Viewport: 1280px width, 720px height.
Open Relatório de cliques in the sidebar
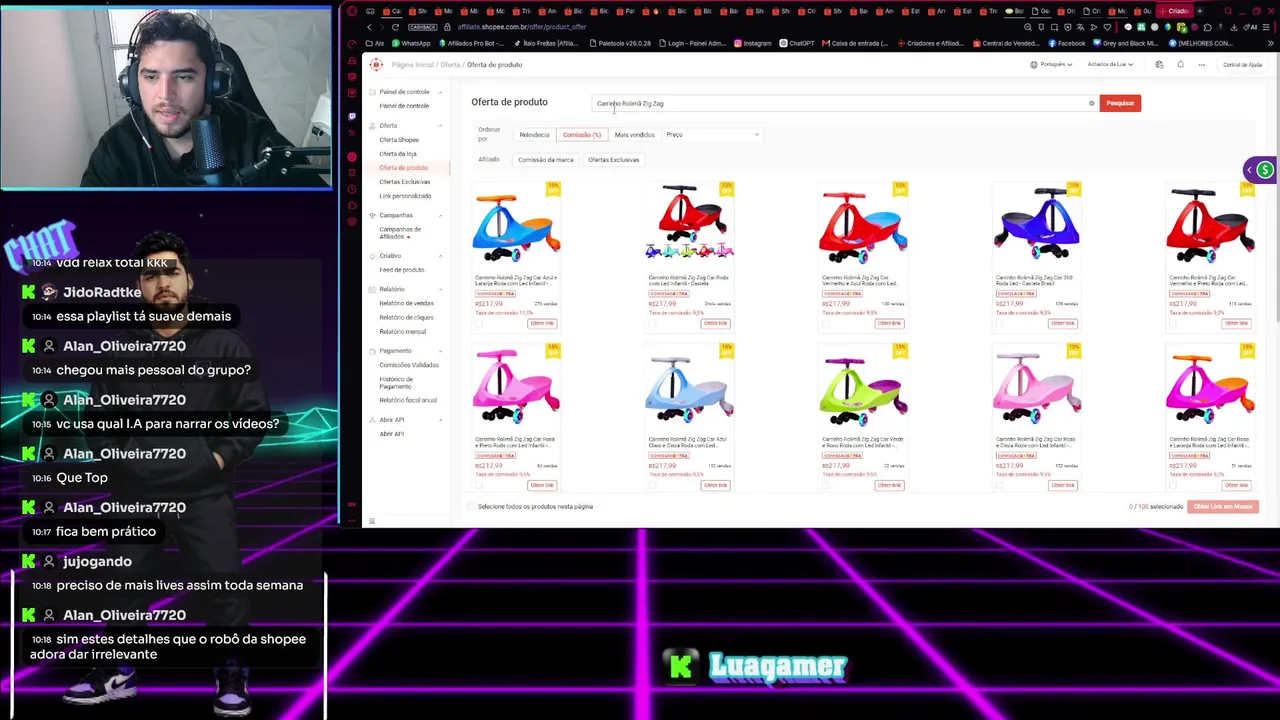tap(406, 317)
